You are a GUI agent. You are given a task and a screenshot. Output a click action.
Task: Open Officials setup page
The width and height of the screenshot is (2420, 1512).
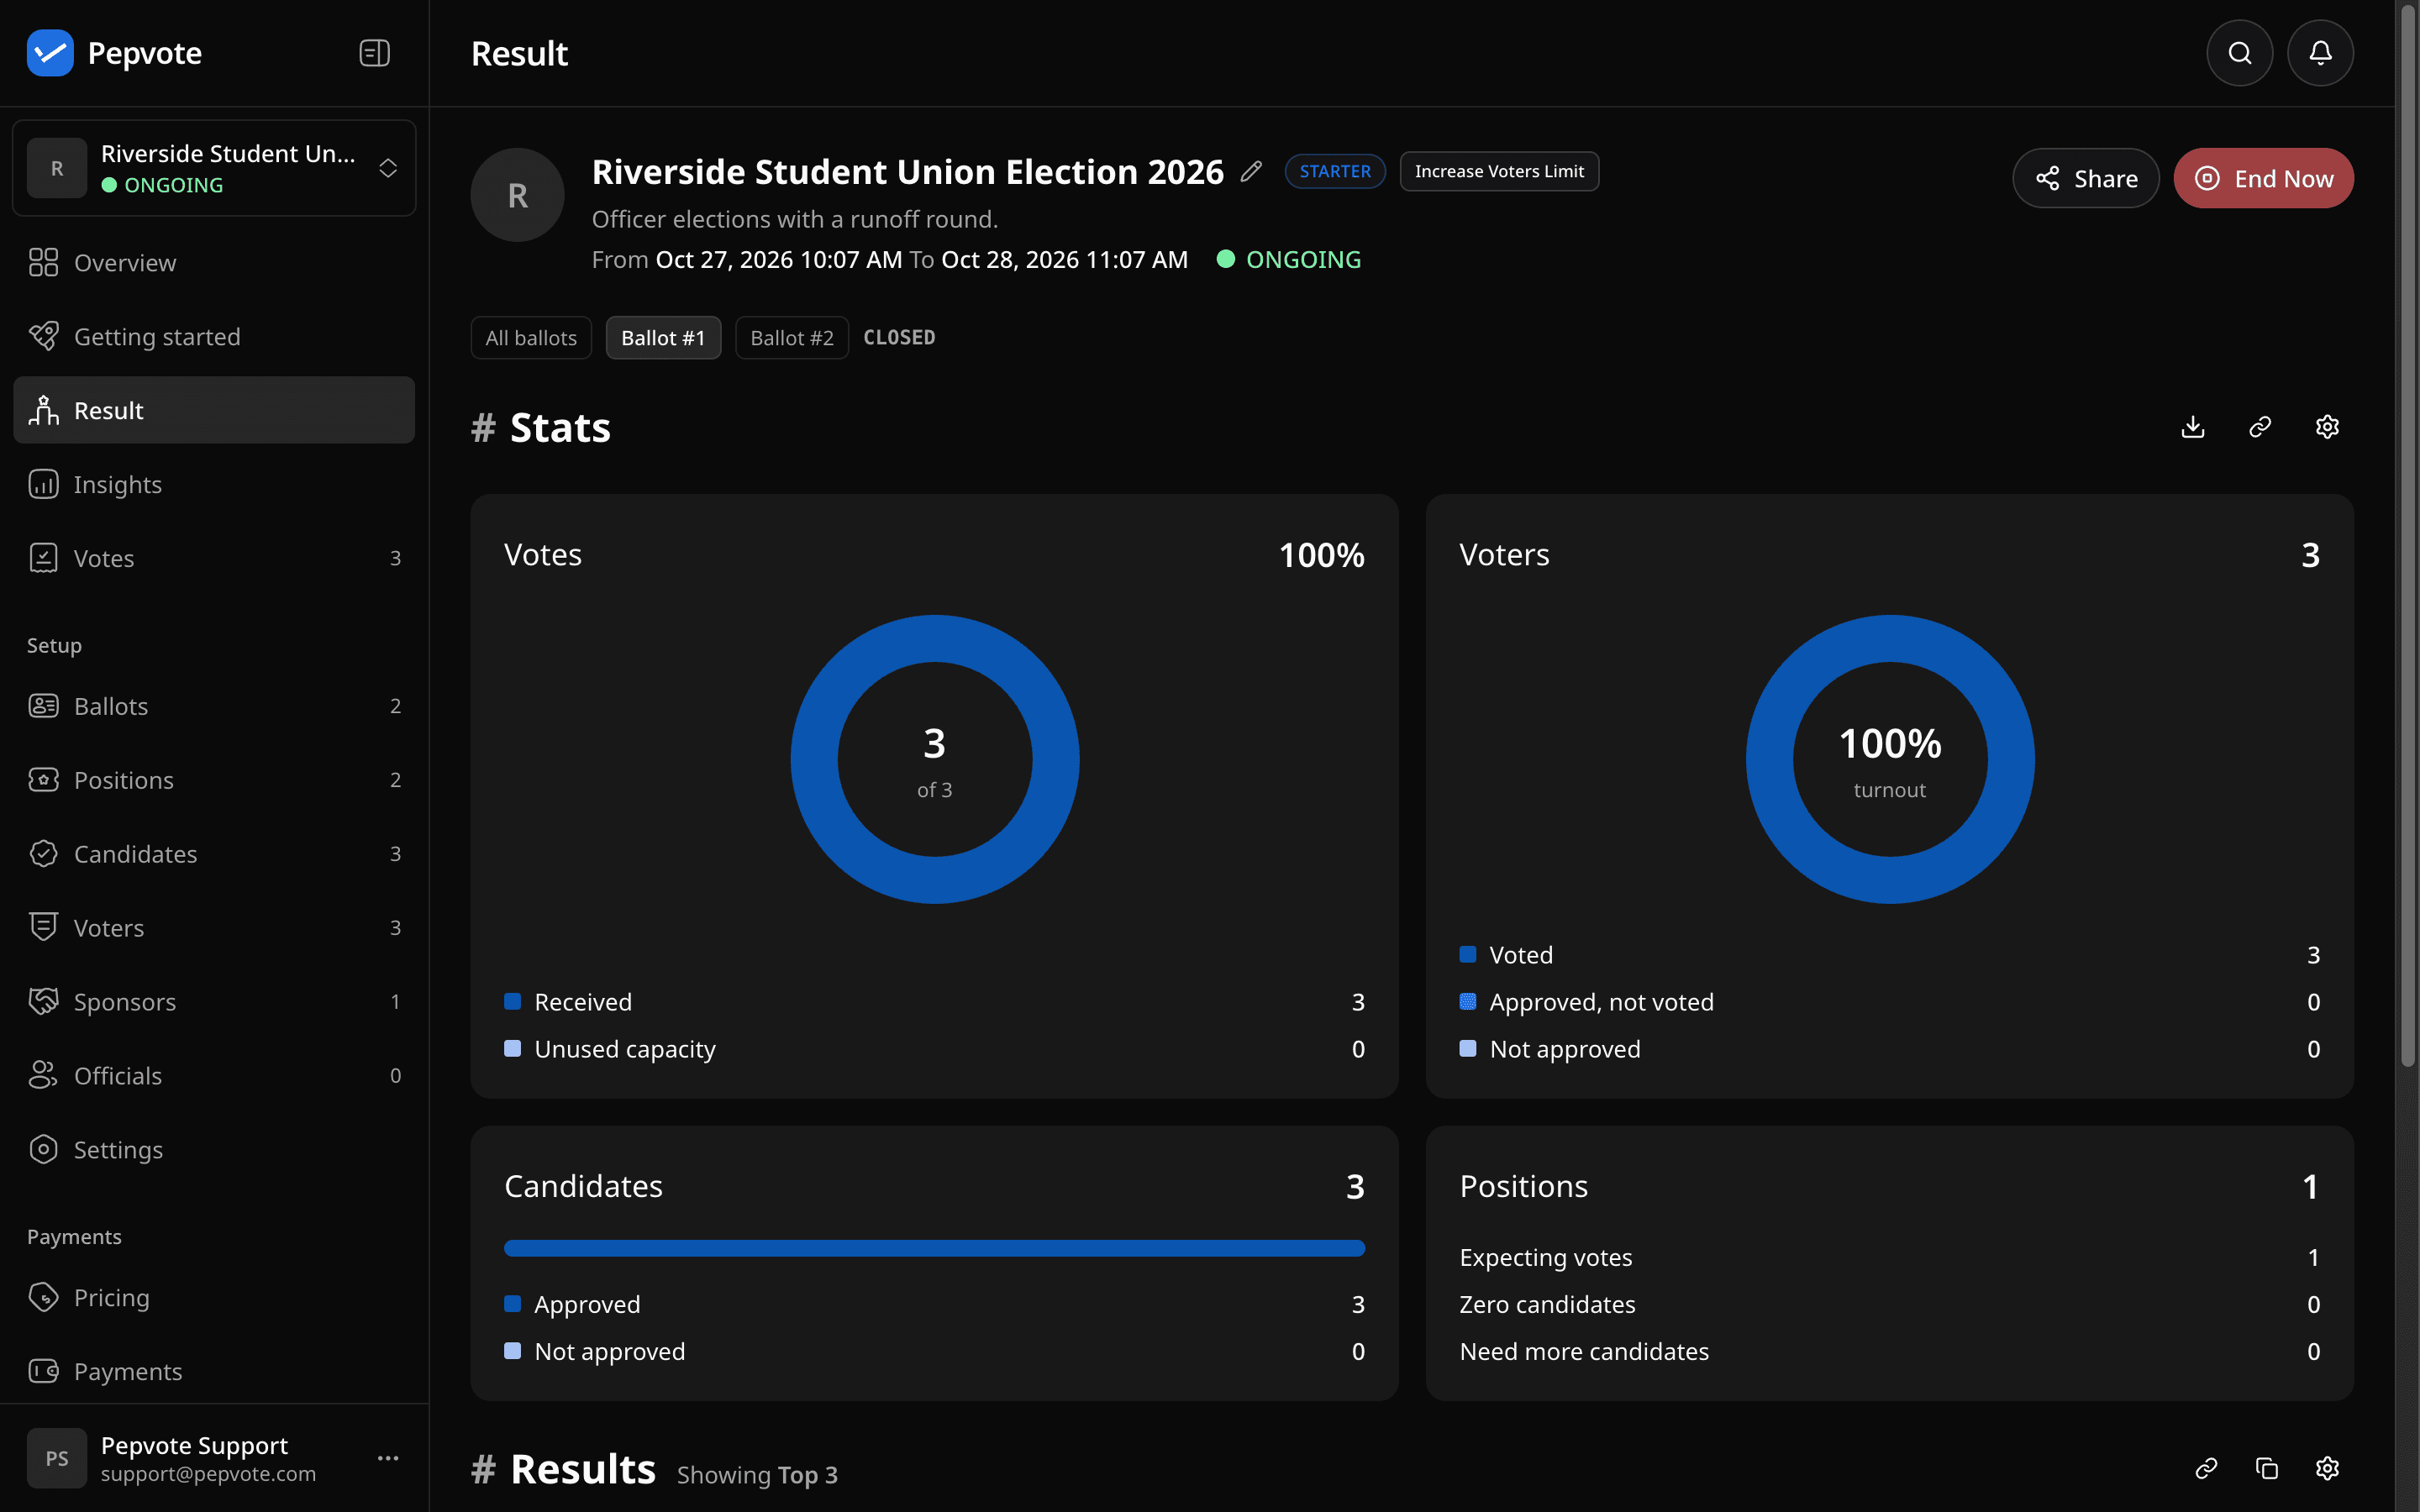pyautogui.click(x=214, y=1076)
